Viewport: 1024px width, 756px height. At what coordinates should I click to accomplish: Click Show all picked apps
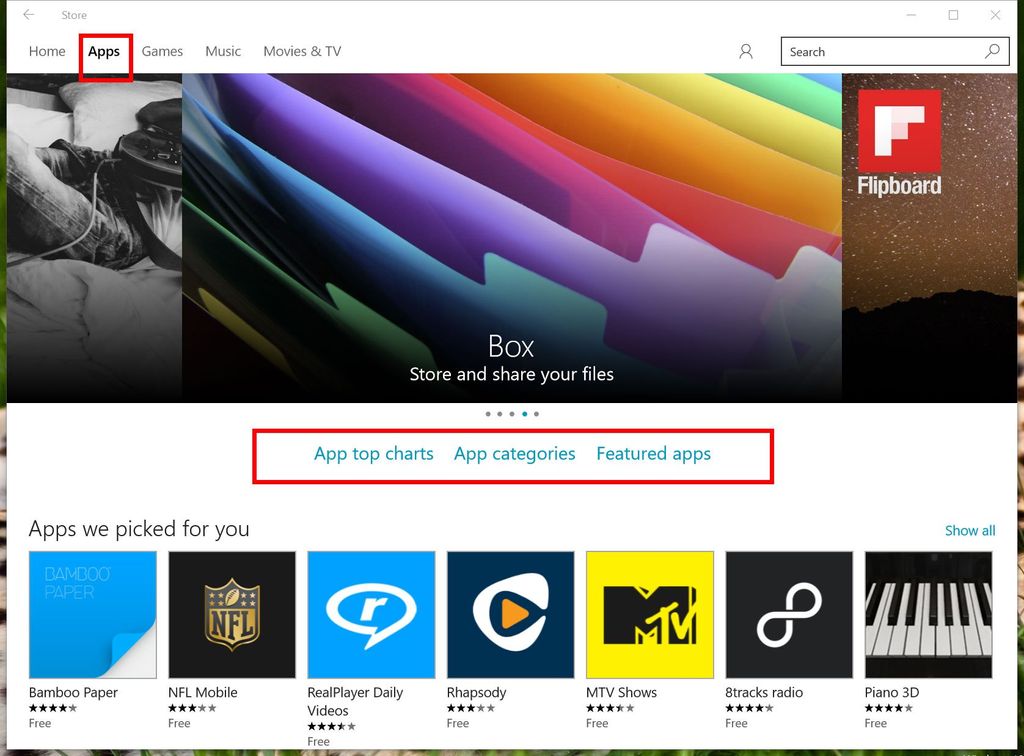tap(969, 530)
